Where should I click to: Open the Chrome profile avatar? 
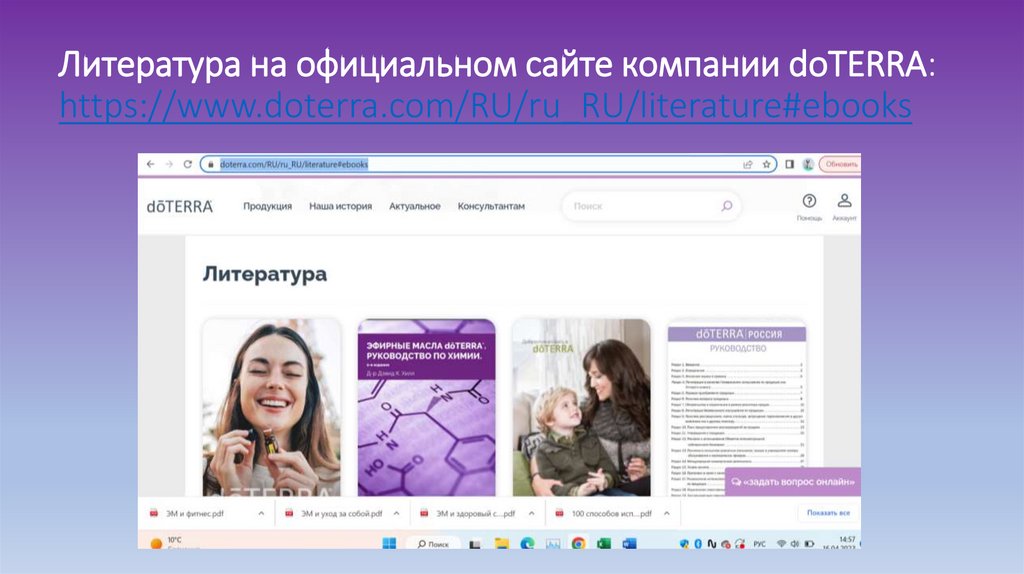(x=808, y=165)
